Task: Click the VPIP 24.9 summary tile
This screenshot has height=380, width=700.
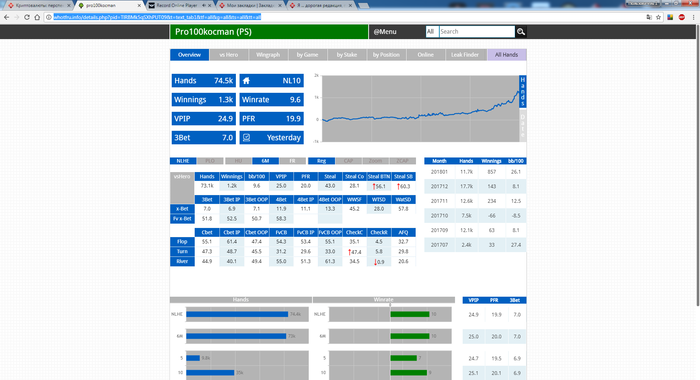Action: (x=204, y=119)
